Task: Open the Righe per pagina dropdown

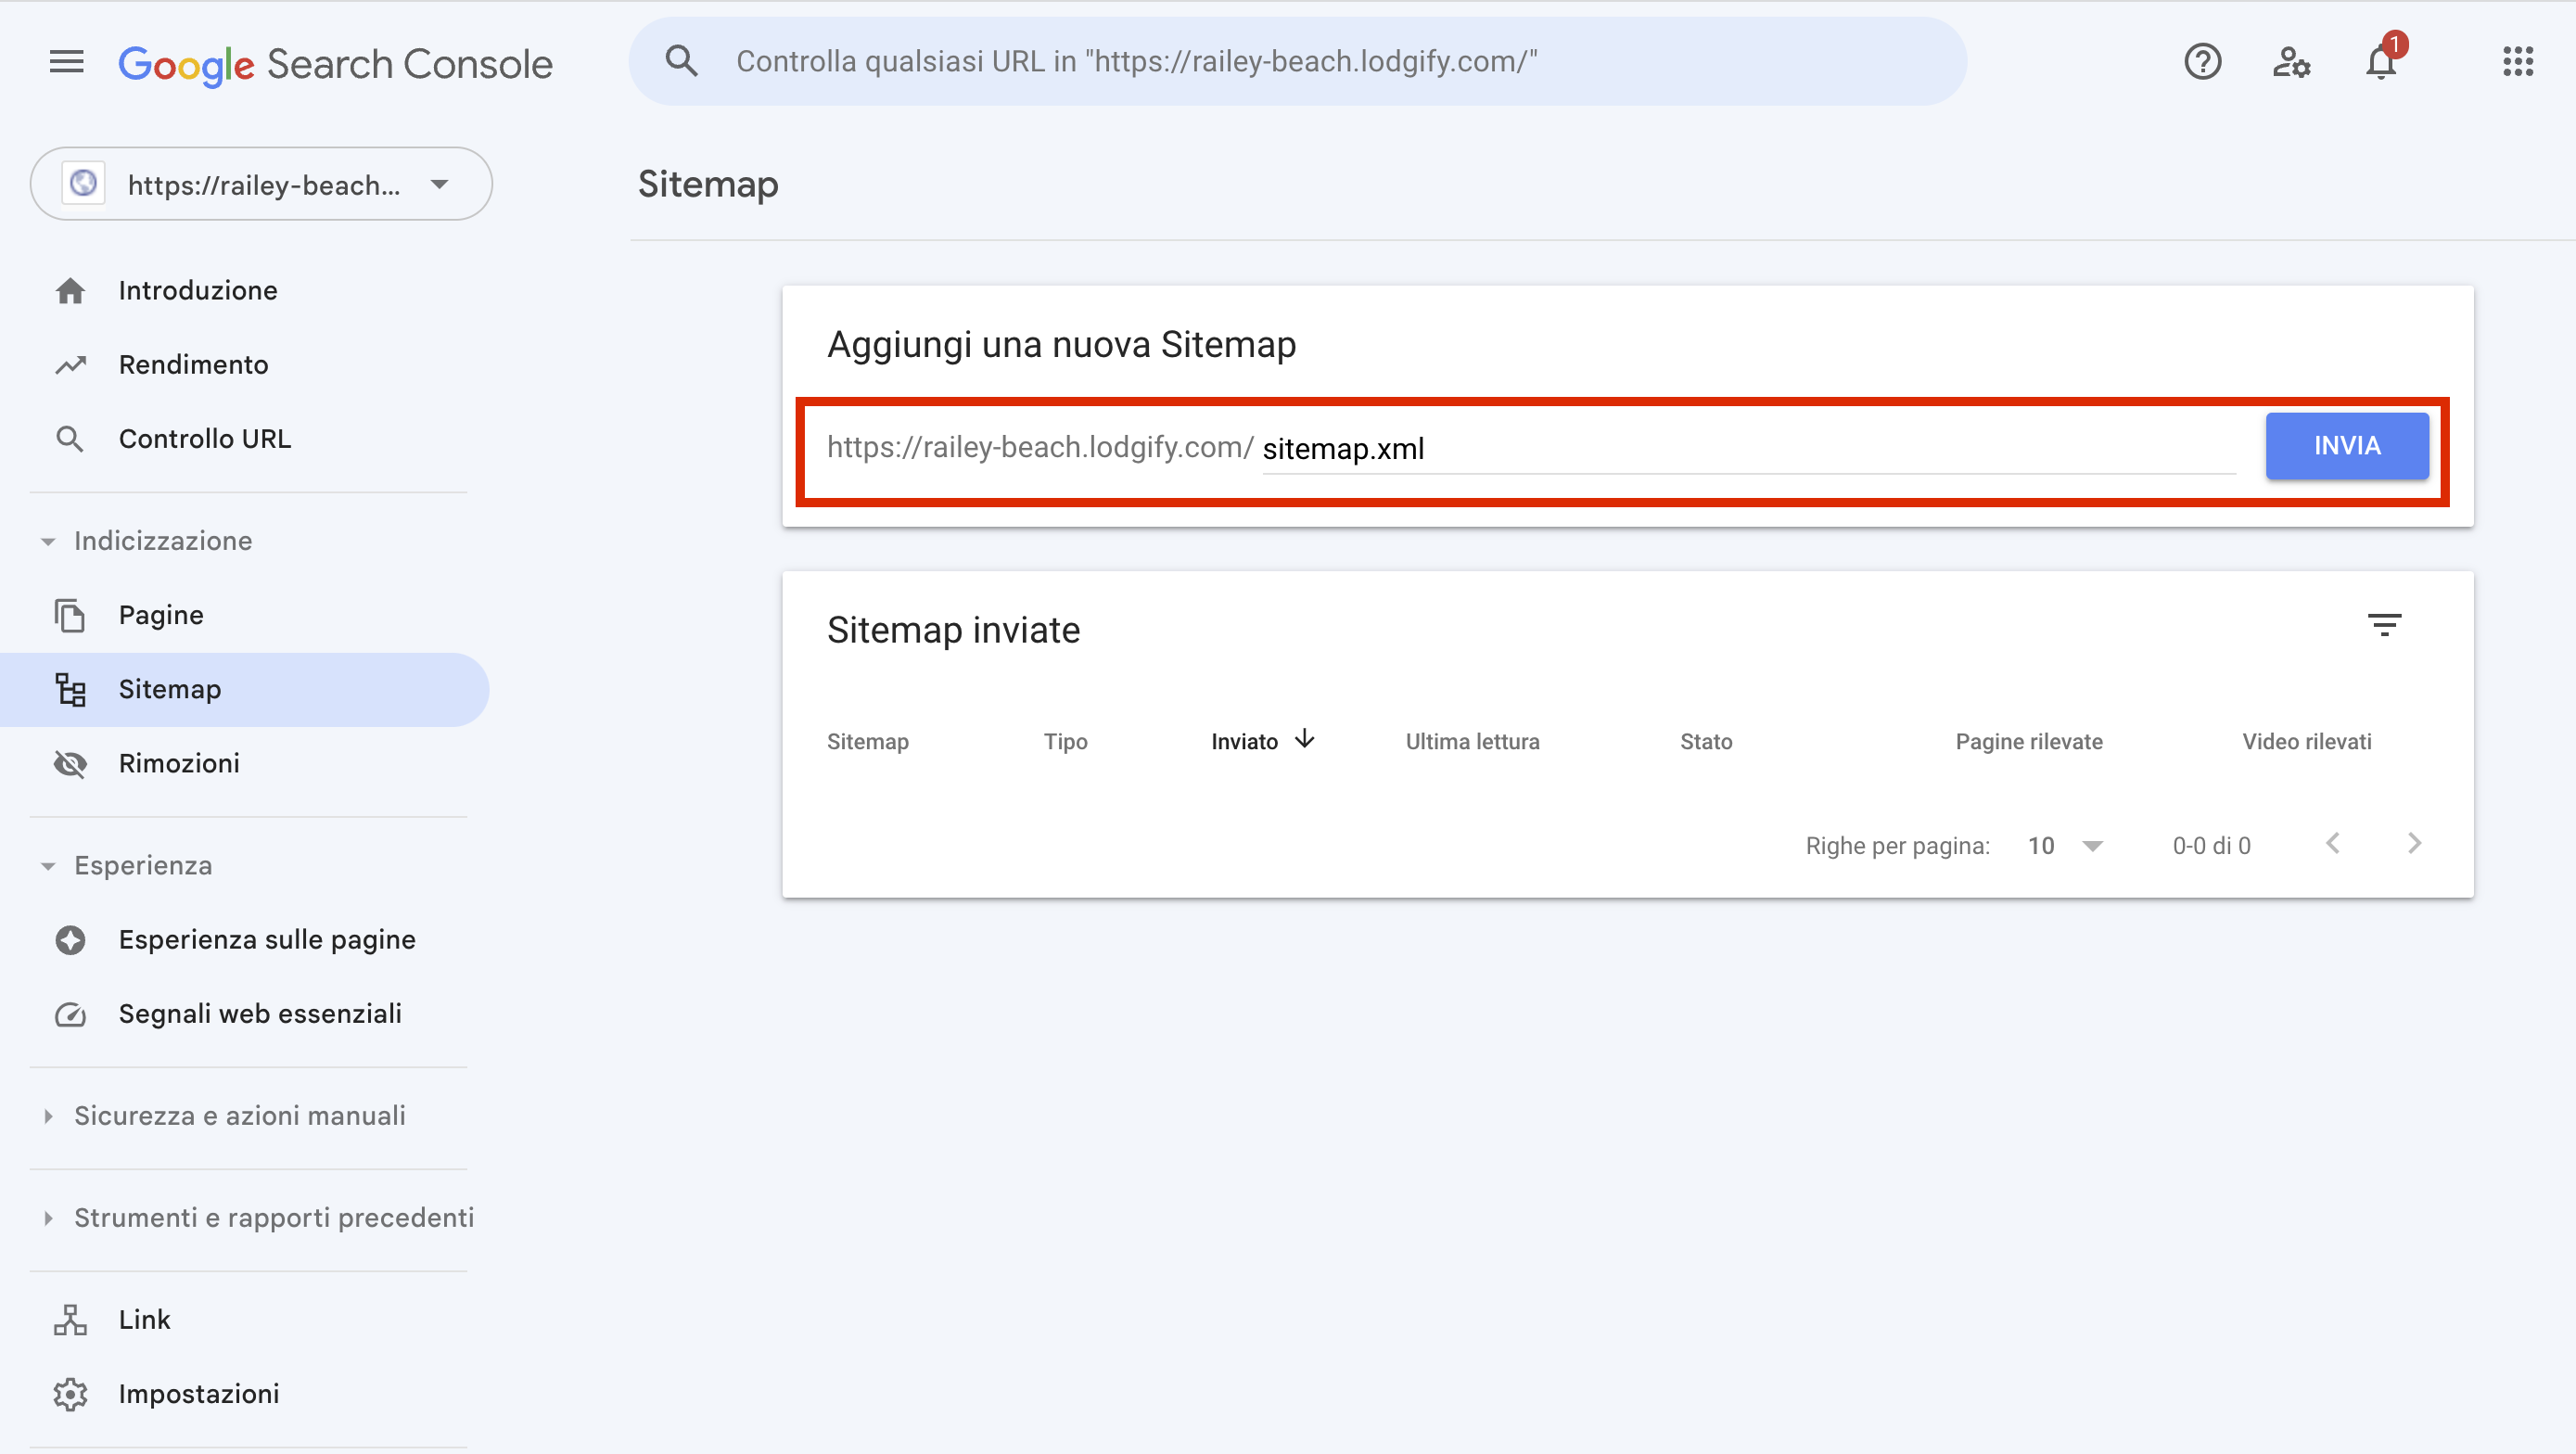Action: pos(2066,846)
